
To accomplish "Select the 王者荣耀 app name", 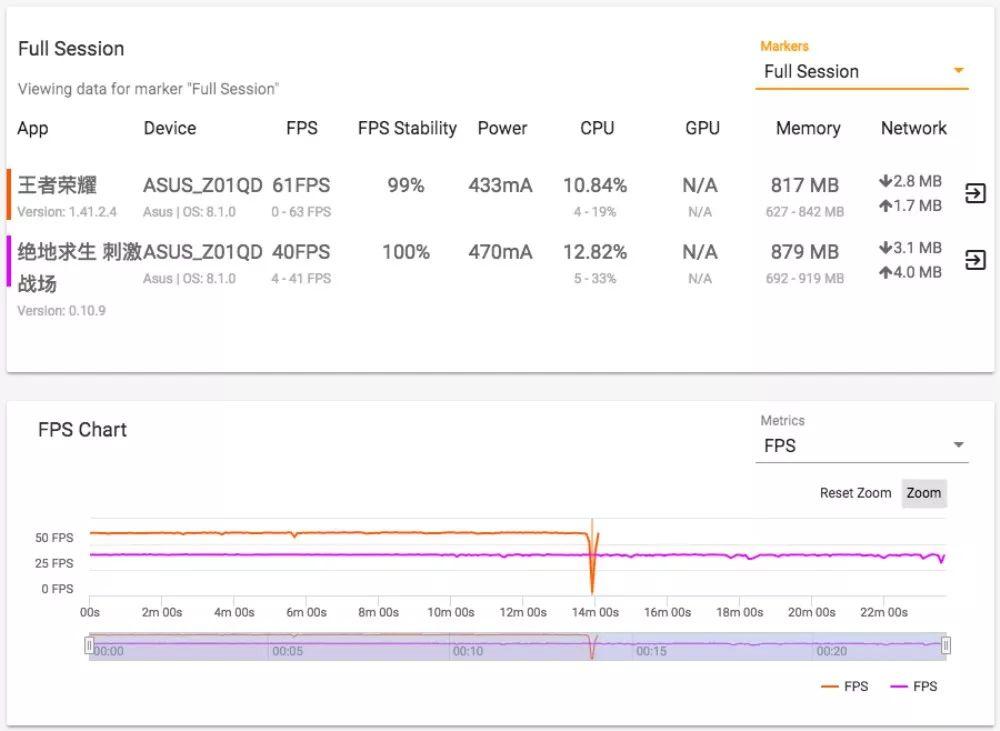I will click(x=57, y=185).
